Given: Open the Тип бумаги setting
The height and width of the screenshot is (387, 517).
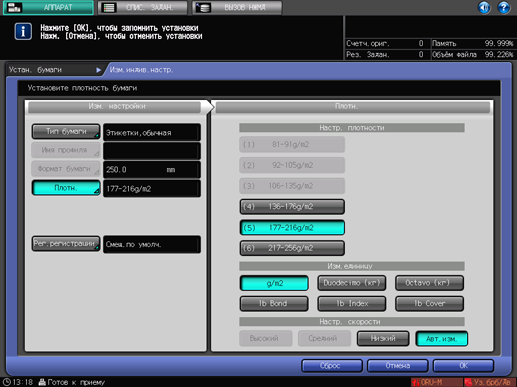Looking at the screenshot, I should 66,132.
